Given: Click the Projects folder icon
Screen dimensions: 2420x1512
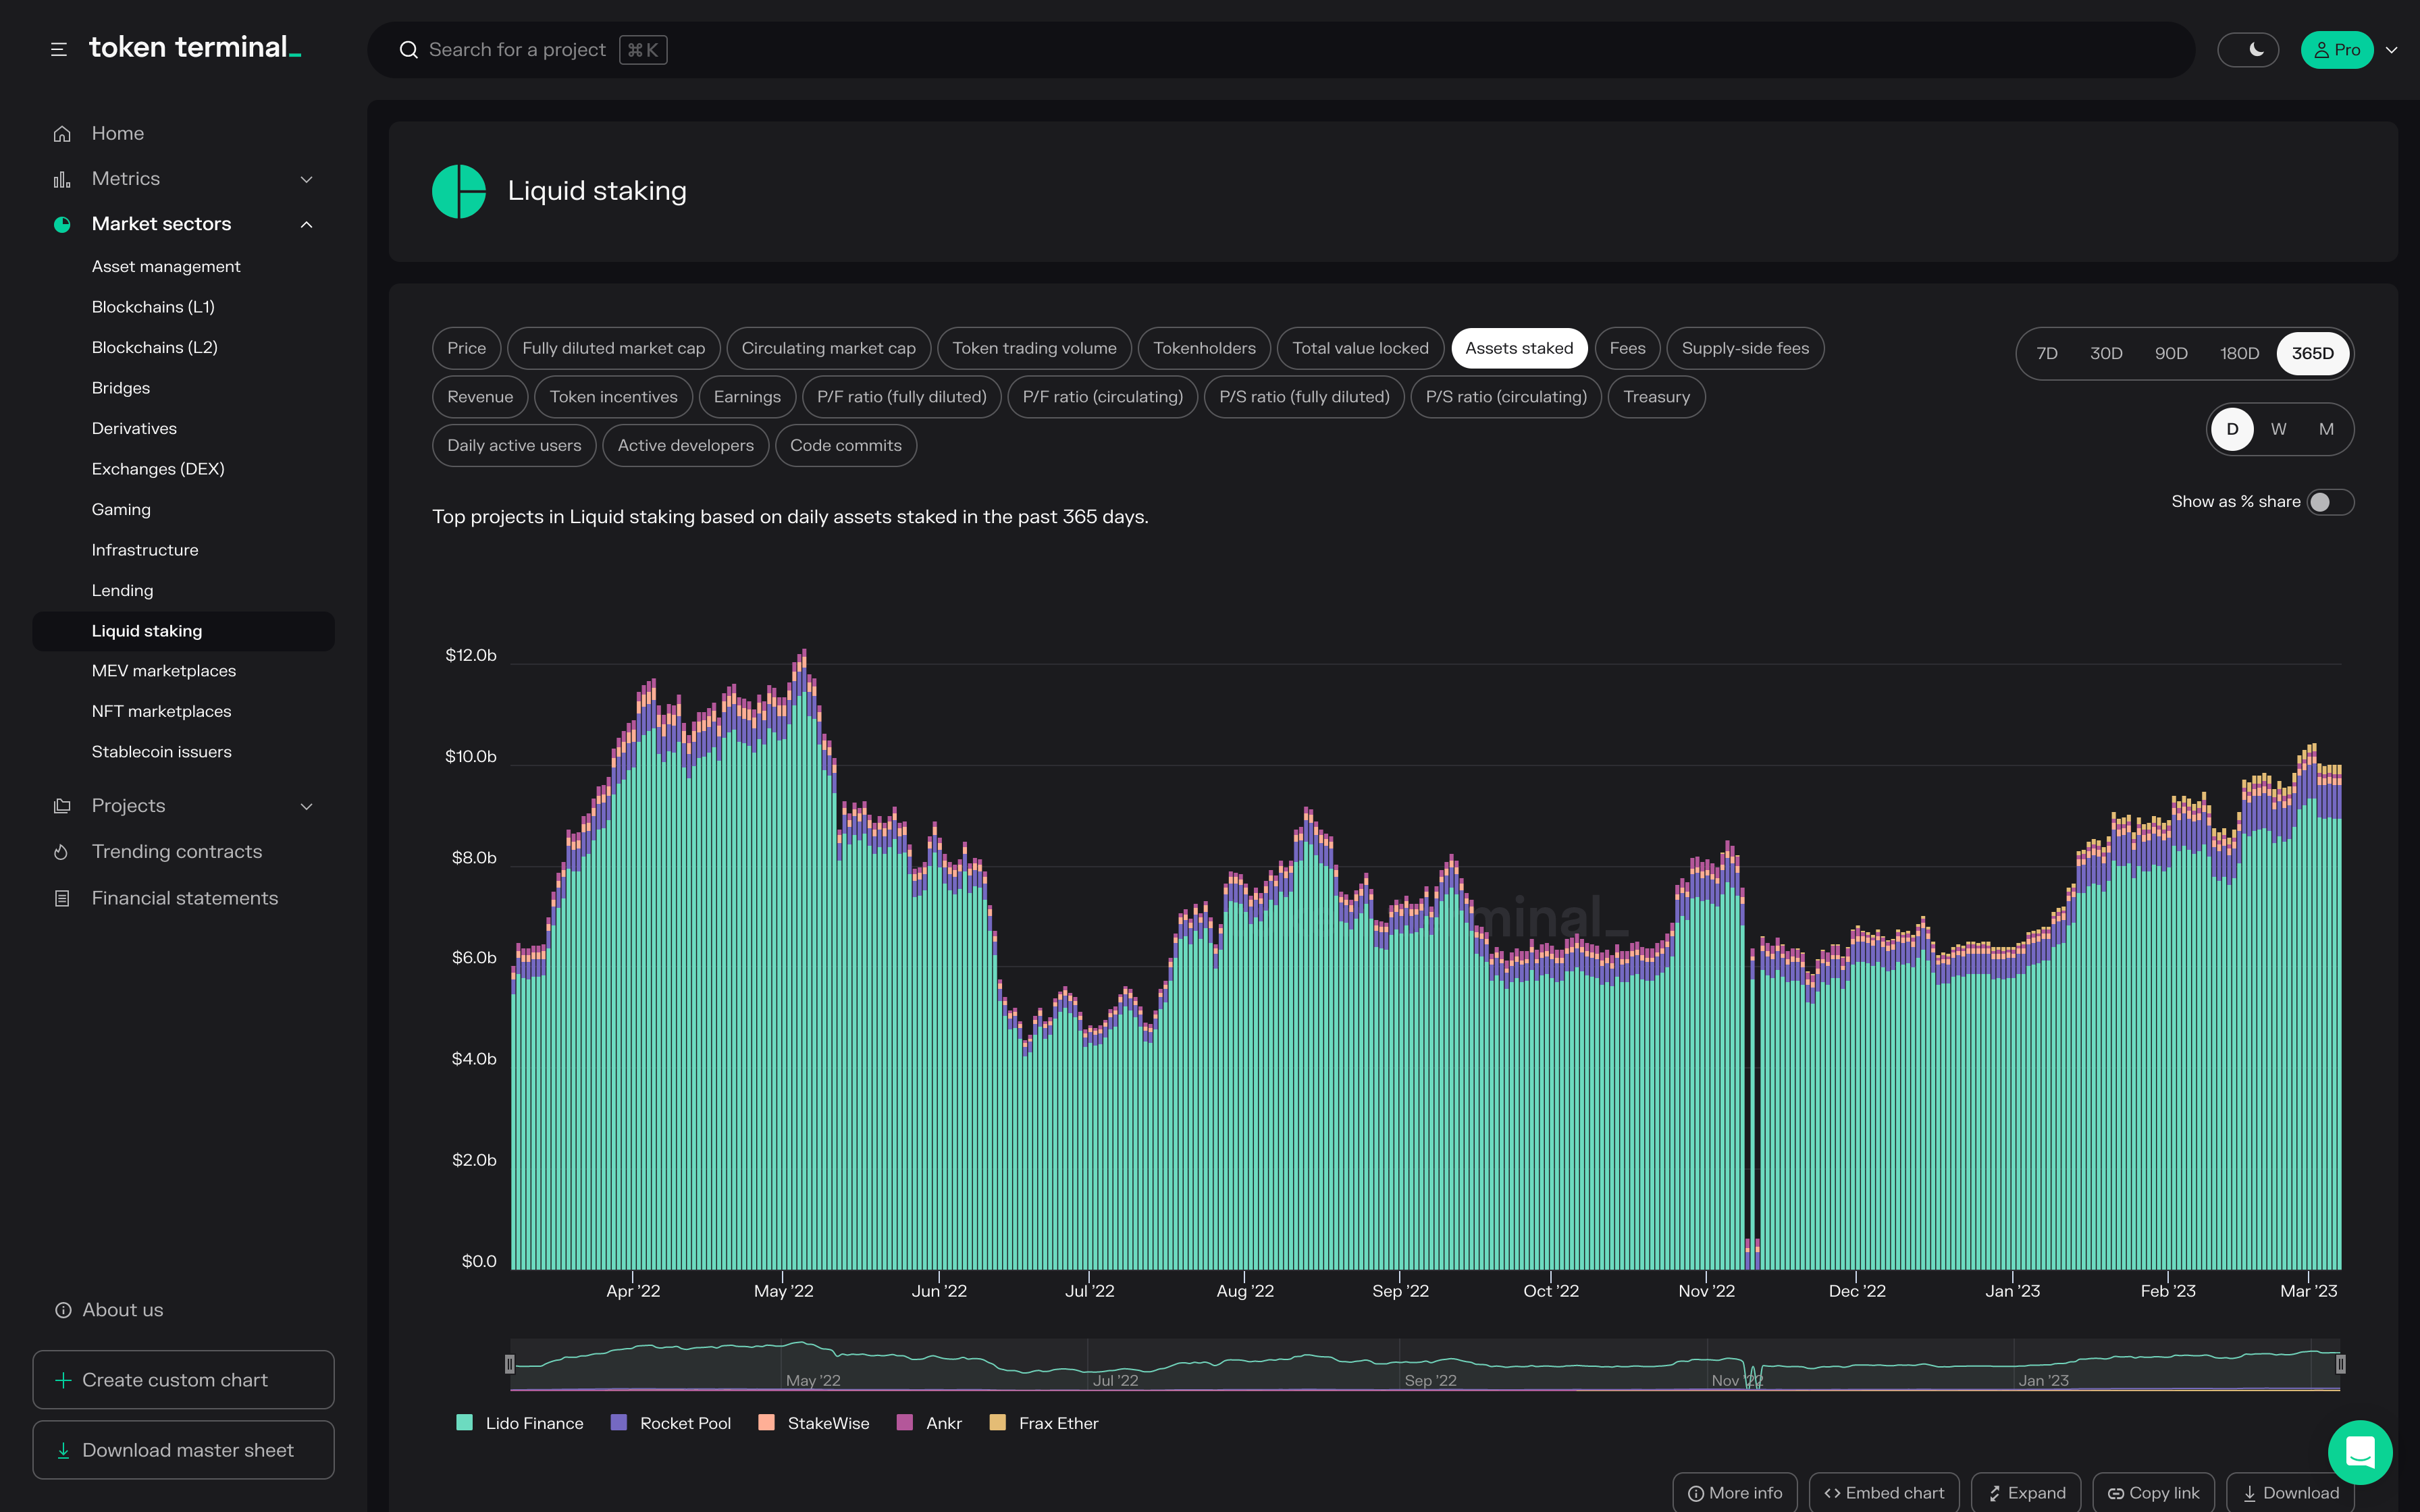Looking at the screenshot, I should click(62, 806).
